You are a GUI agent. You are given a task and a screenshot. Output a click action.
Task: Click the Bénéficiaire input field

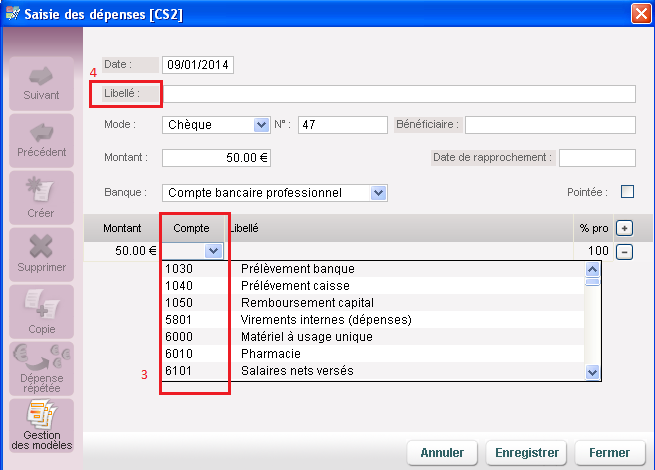click(x=550, y=124)
